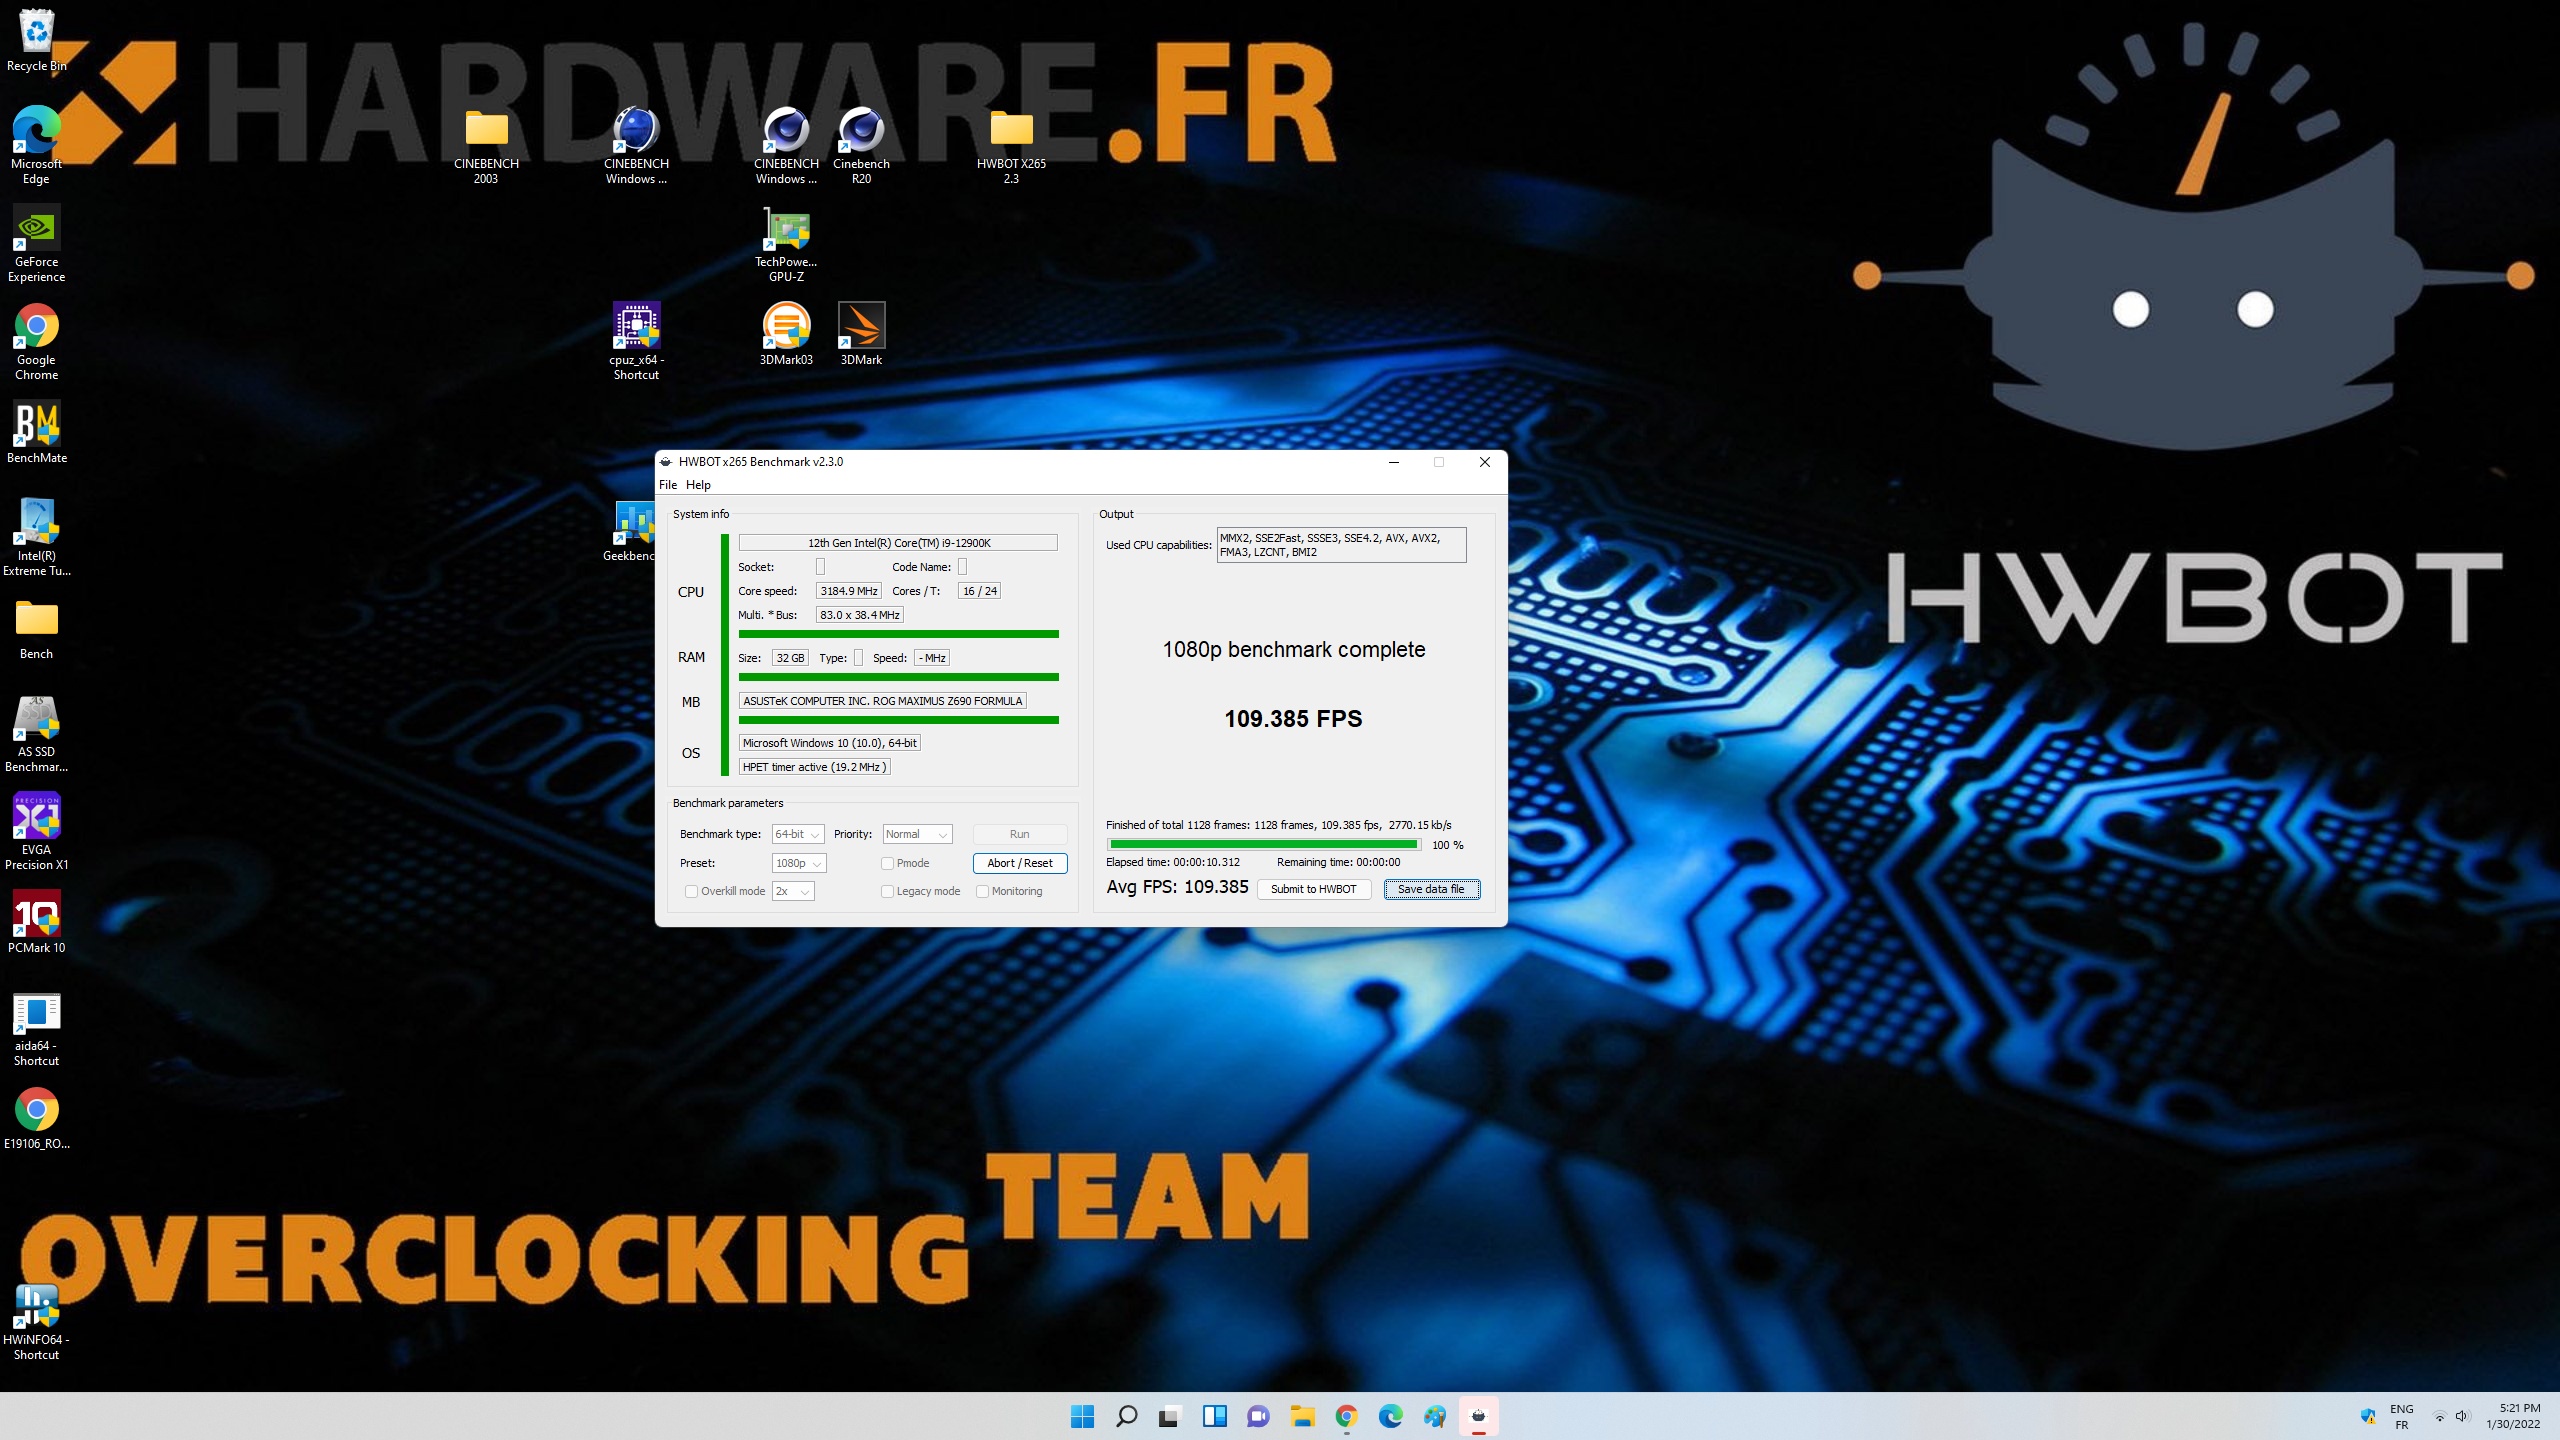This screenshot has height=1440, width=2560.
Task: Expand the Benchmark type 64-bit dropdown
Action: pos(798,834)
